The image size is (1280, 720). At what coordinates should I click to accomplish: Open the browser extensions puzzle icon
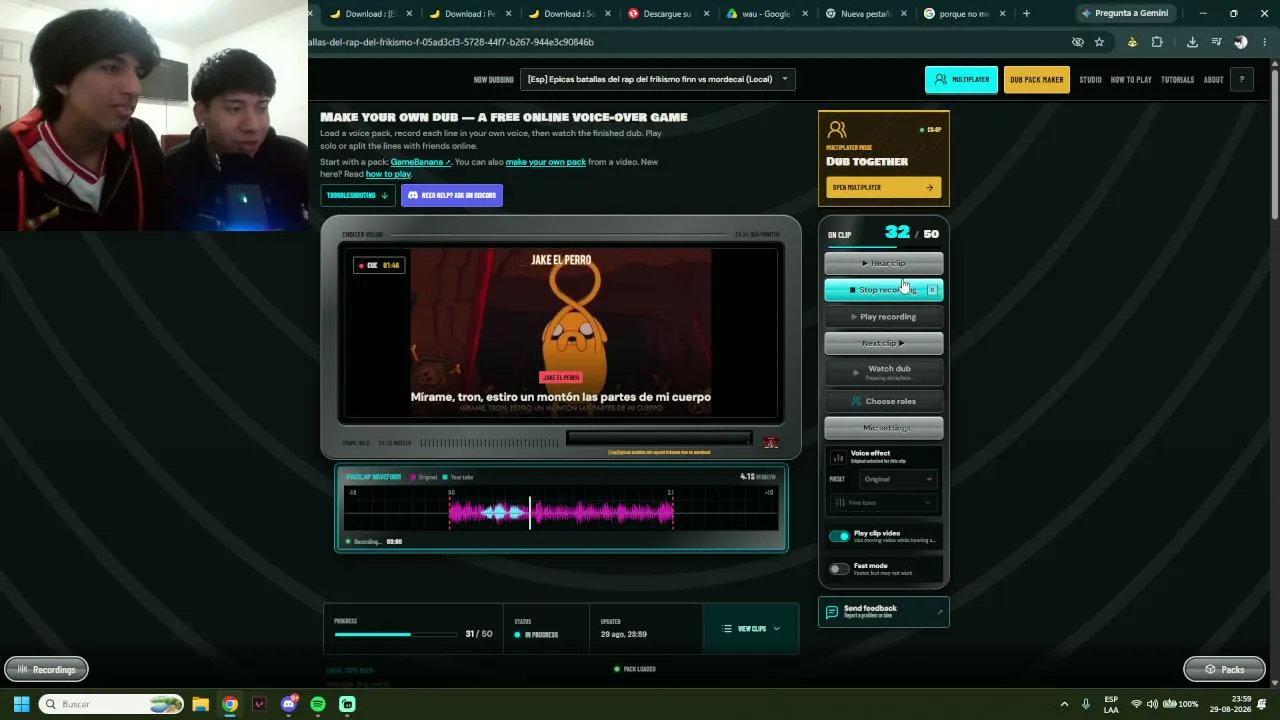(1157, 42)
